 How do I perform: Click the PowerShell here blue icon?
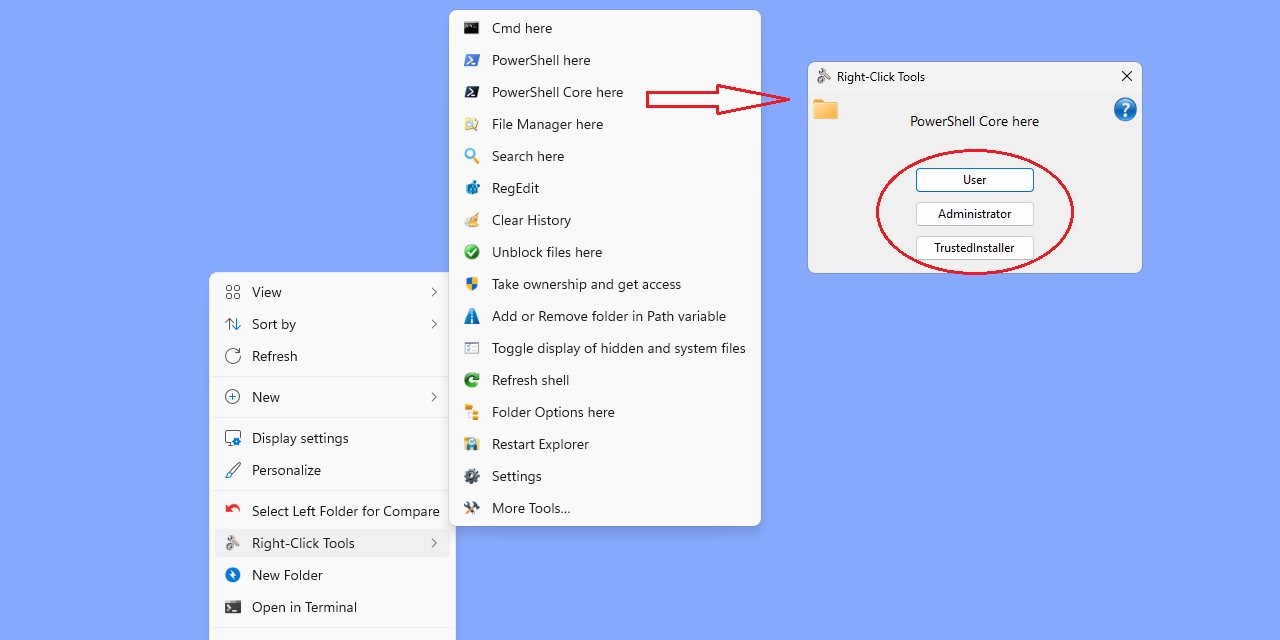[x=472, y=60]
